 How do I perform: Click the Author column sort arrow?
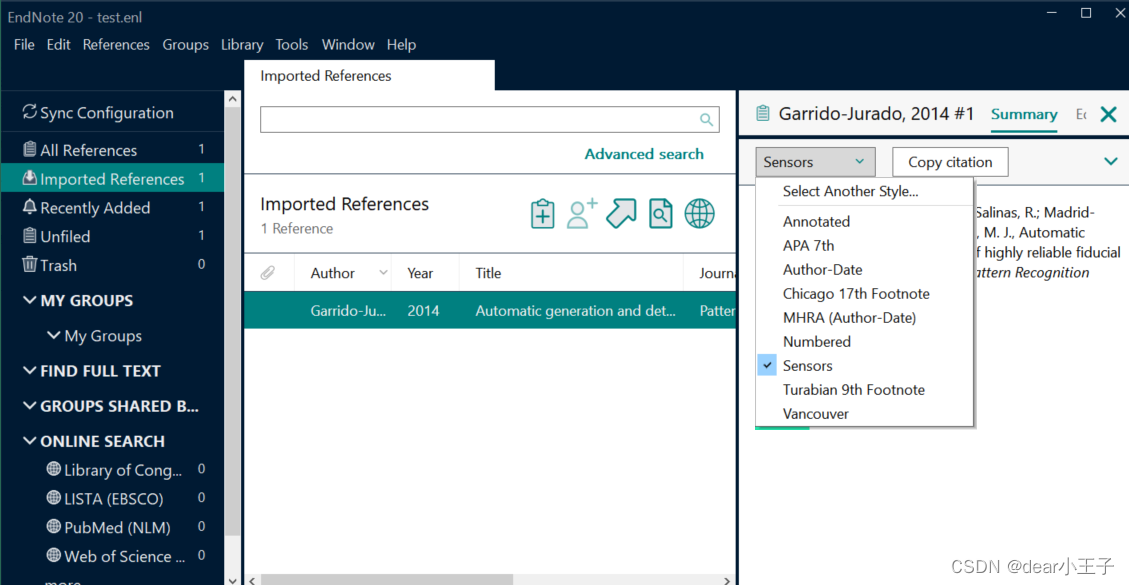tap(383, 272)
